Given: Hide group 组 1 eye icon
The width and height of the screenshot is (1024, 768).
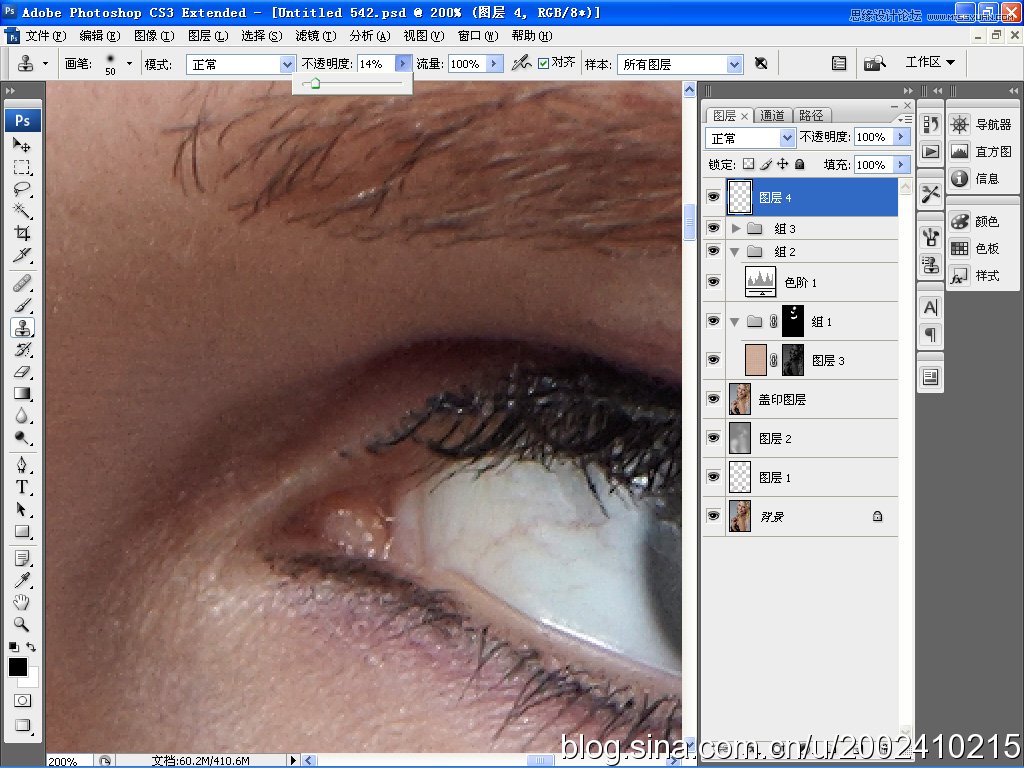Looking at the screenshot, I should (713, 321).
